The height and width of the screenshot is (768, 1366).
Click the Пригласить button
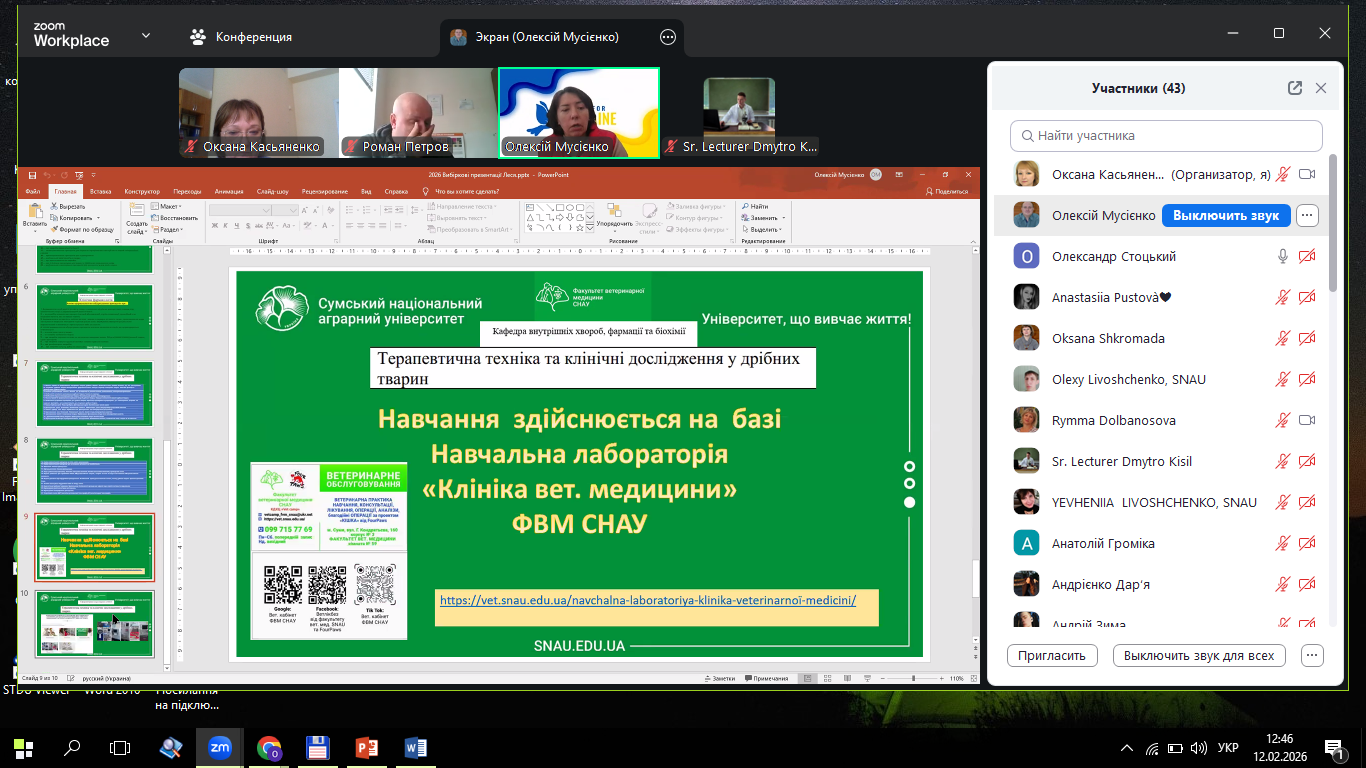(x=1052, y=656)
